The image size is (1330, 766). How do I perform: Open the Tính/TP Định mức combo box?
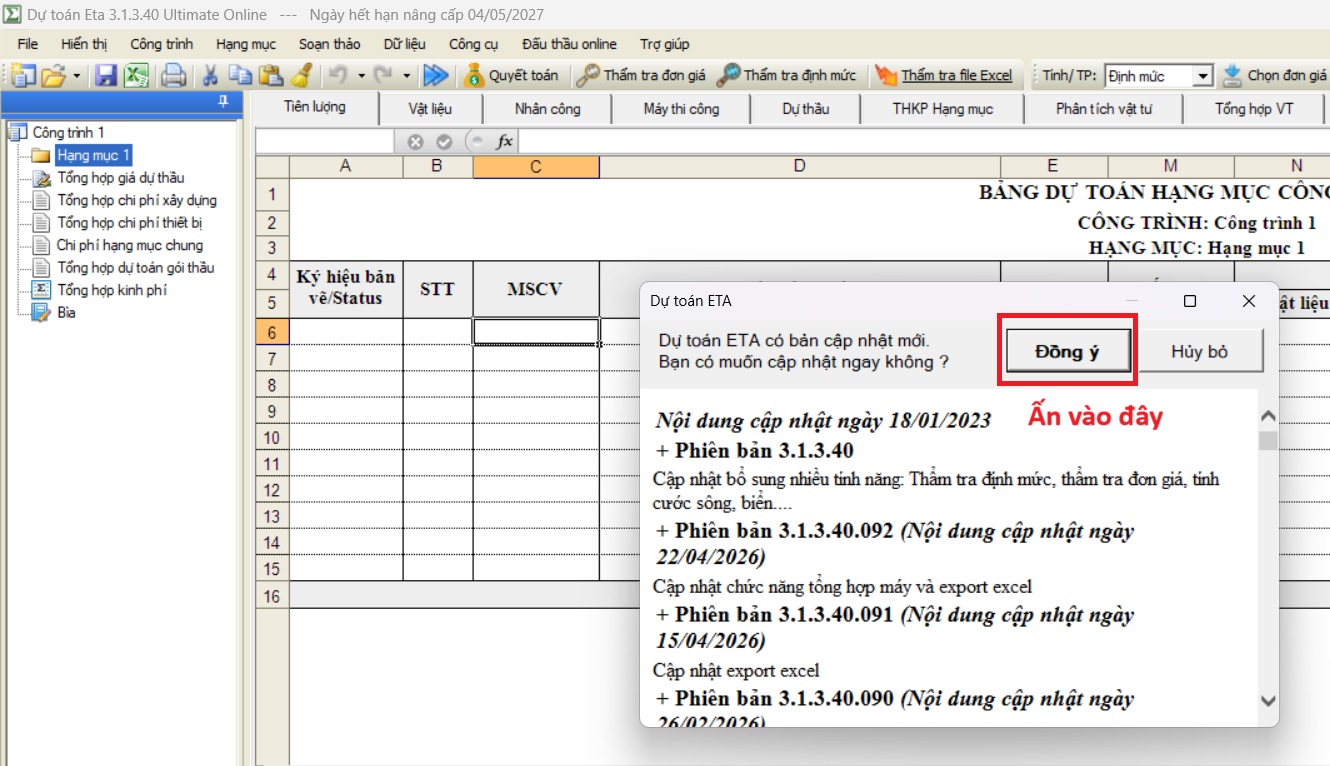(x=1159, y=76)
